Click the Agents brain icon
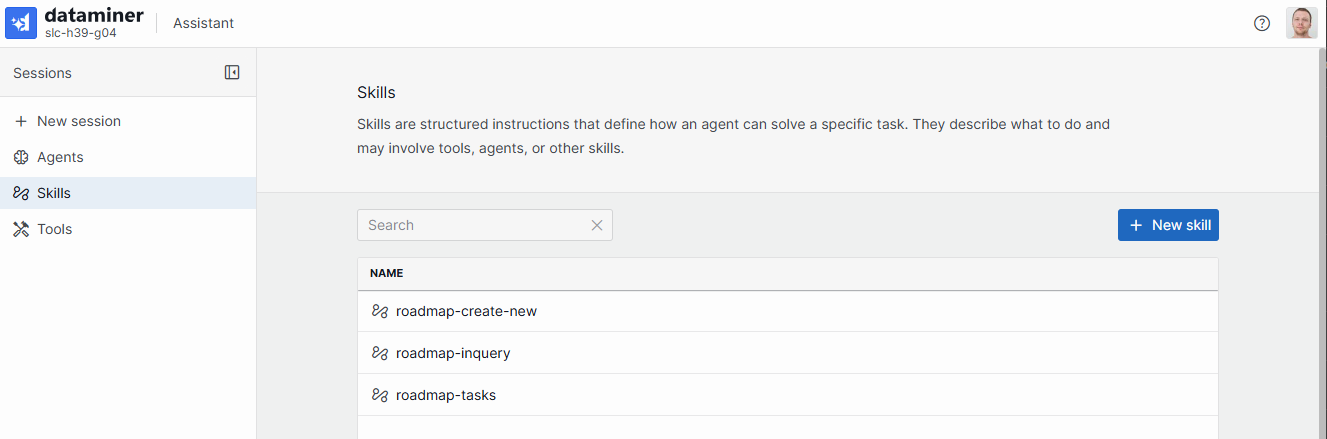Image resolution: width=1327 pixels, height=439 pixels. (x=21, y=157)
